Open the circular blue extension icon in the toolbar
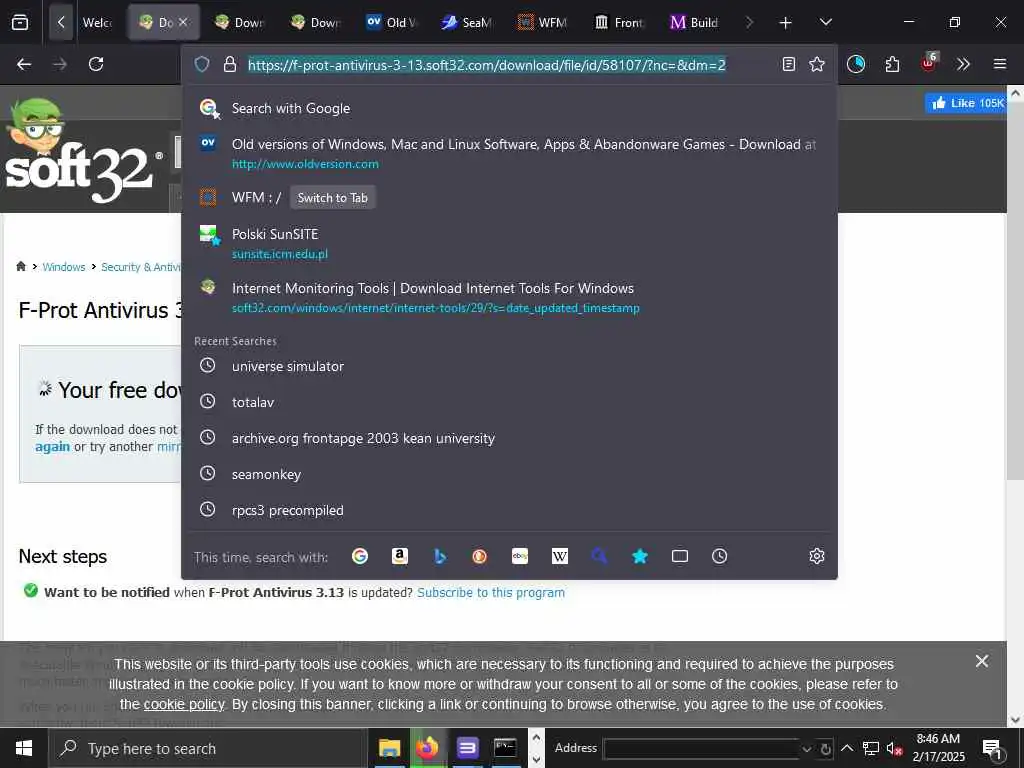 (856, 64)
